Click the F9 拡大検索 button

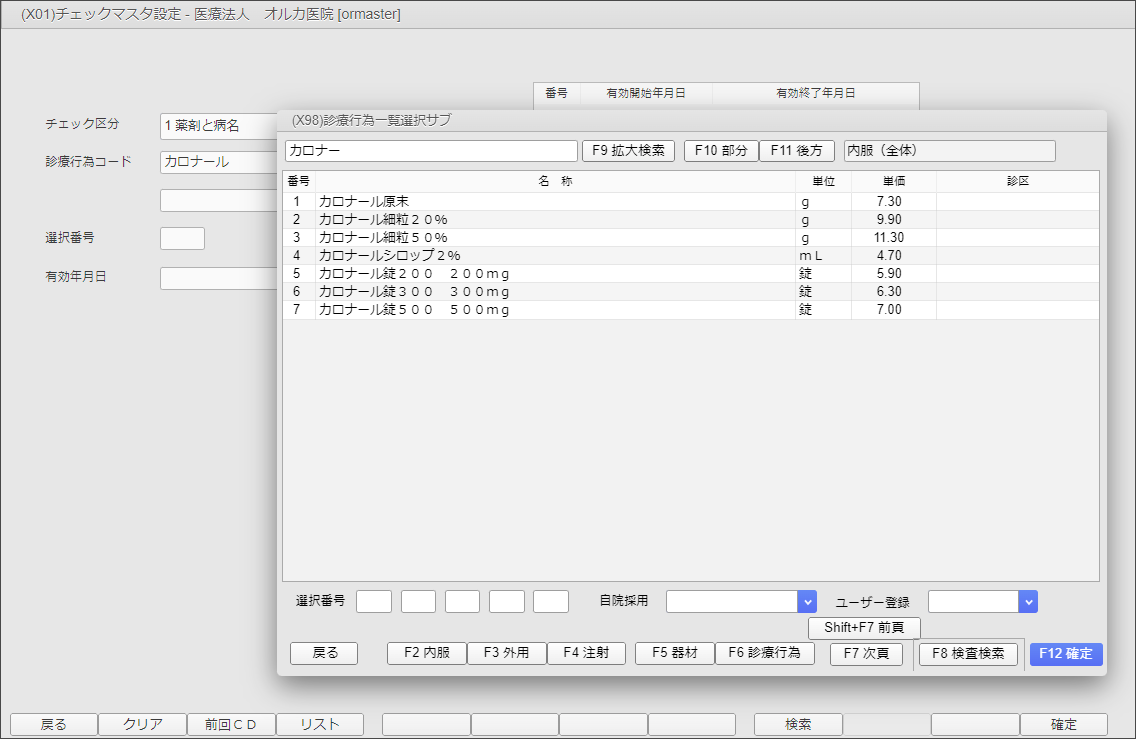tap(628, 151)
